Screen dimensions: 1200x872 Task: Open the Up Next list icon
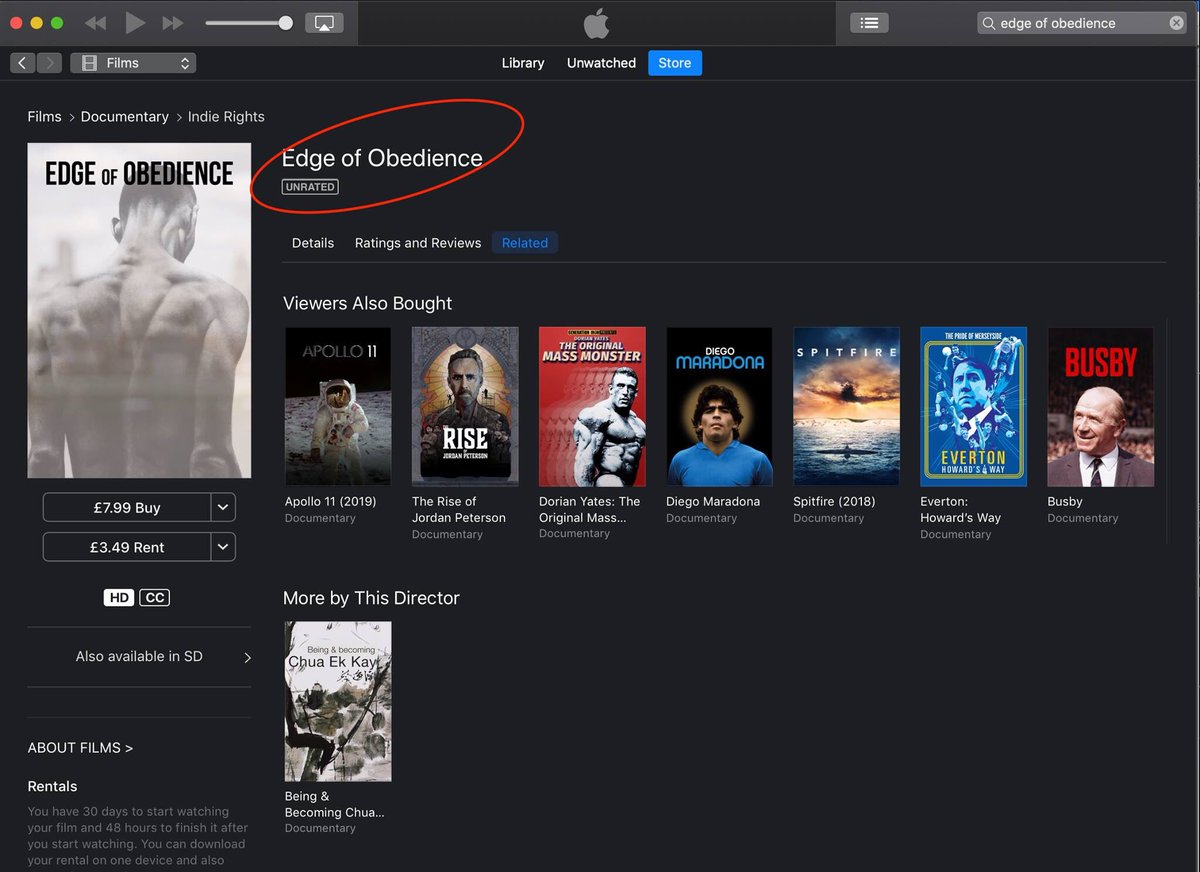click(x=869, y=23)
